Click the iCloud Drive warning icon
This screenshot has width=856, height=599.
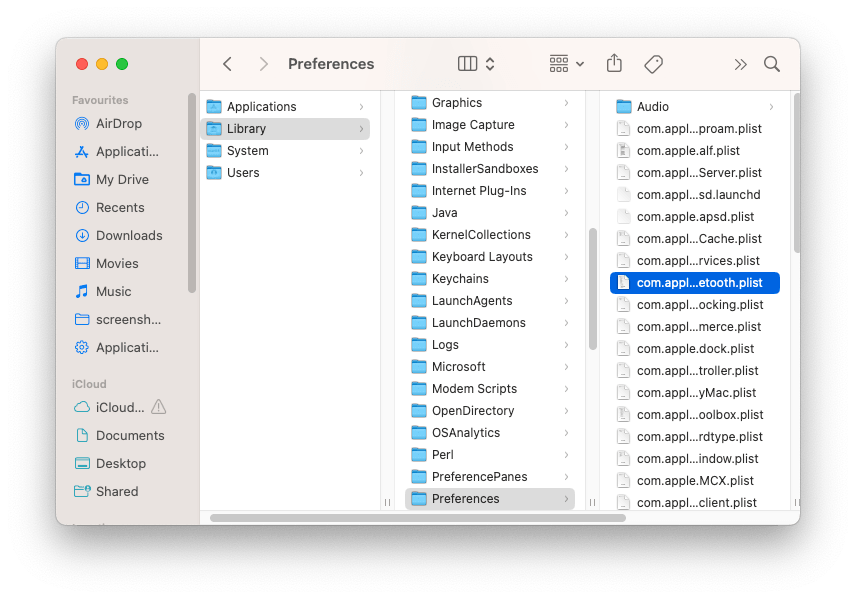tap(159, 408)
